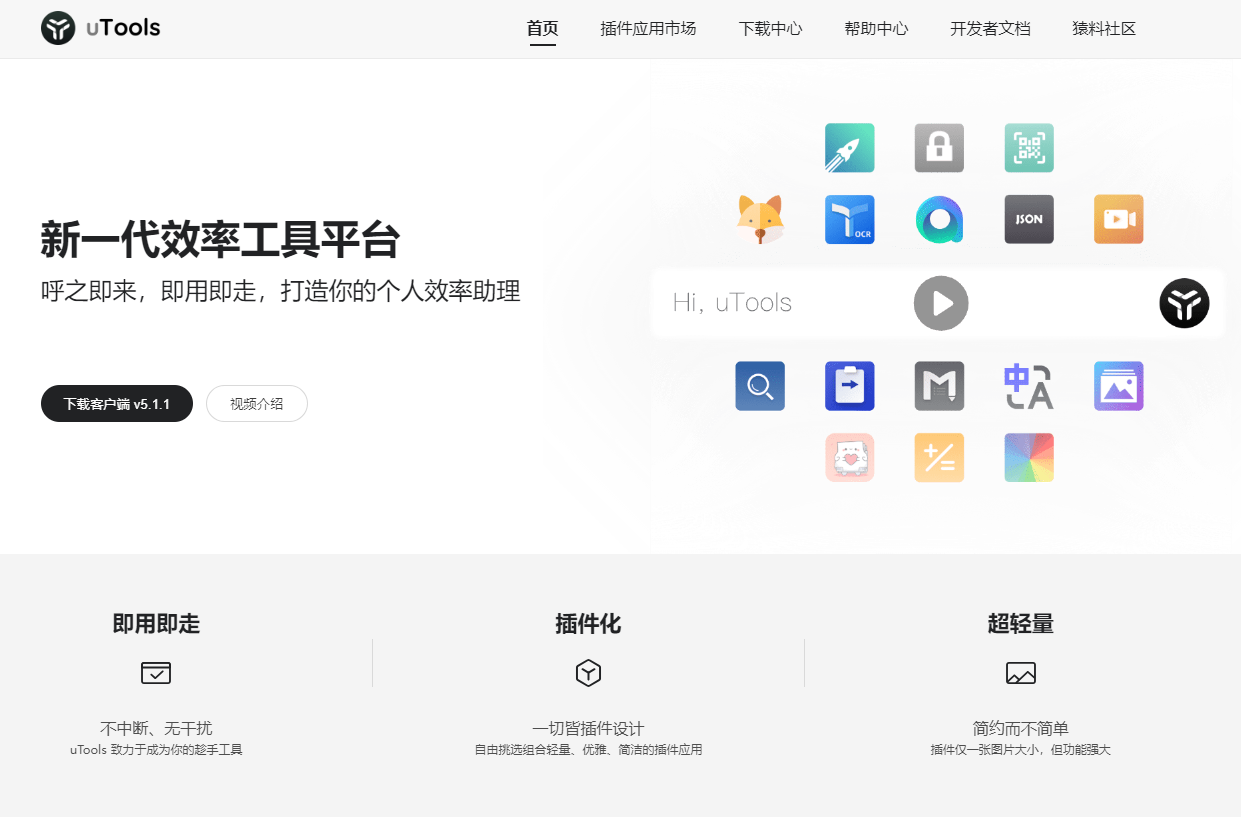Click the 视频介绍 button
This screenshot has height=820, width=1241.
tap(257, 404)
